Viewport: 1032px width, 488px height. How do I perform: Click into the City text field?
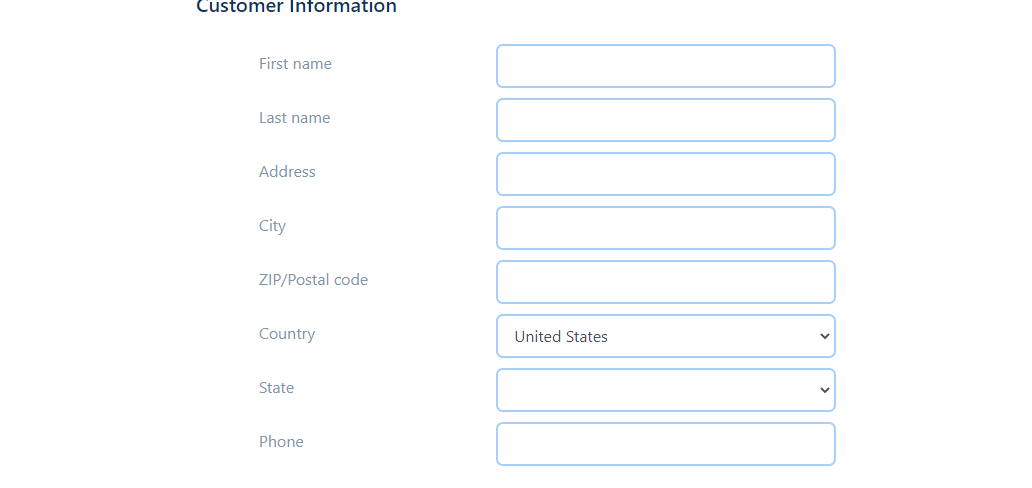pos(665,228)
